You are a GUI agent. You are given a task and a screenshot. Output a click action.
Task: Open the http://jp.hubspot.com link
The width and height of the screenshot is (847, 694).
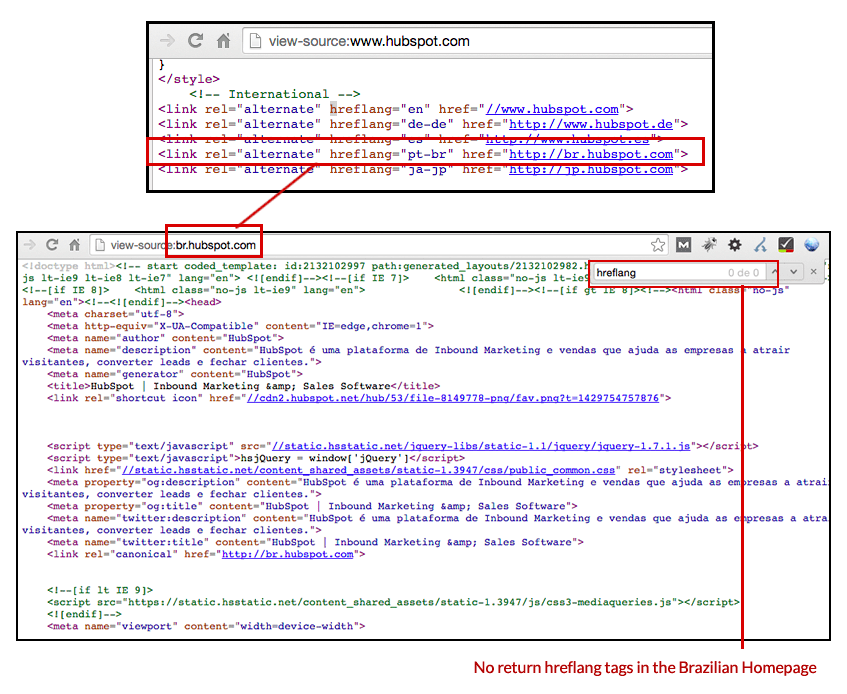pyautogui.click(x=591, y=170)
